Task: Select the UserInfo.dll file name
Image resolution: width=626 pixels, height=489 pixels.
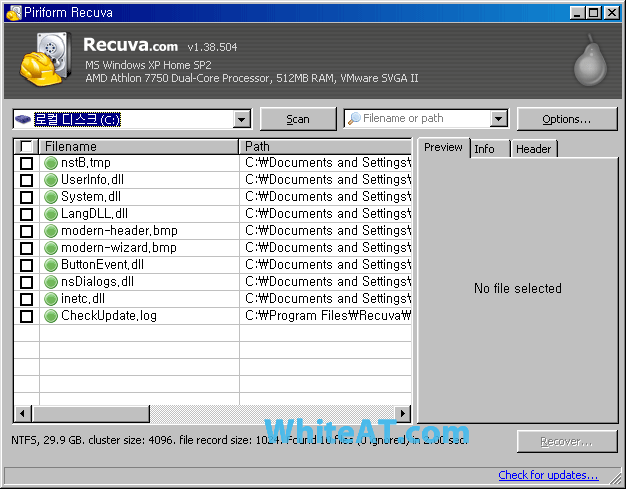Action: click(x=92, y=180)
